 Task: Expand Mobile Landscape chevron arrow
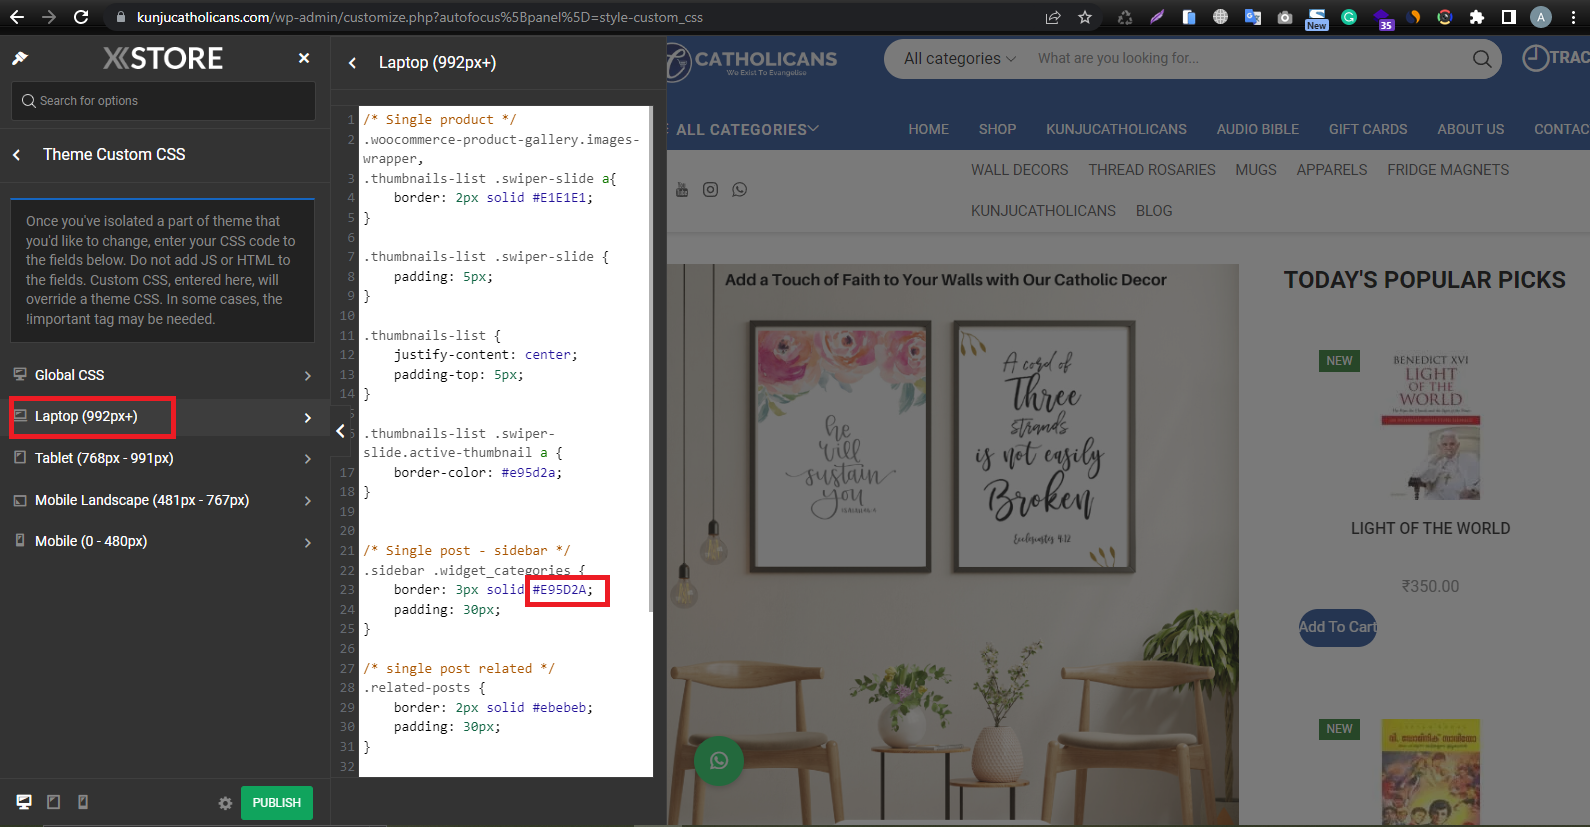[308, 501]
